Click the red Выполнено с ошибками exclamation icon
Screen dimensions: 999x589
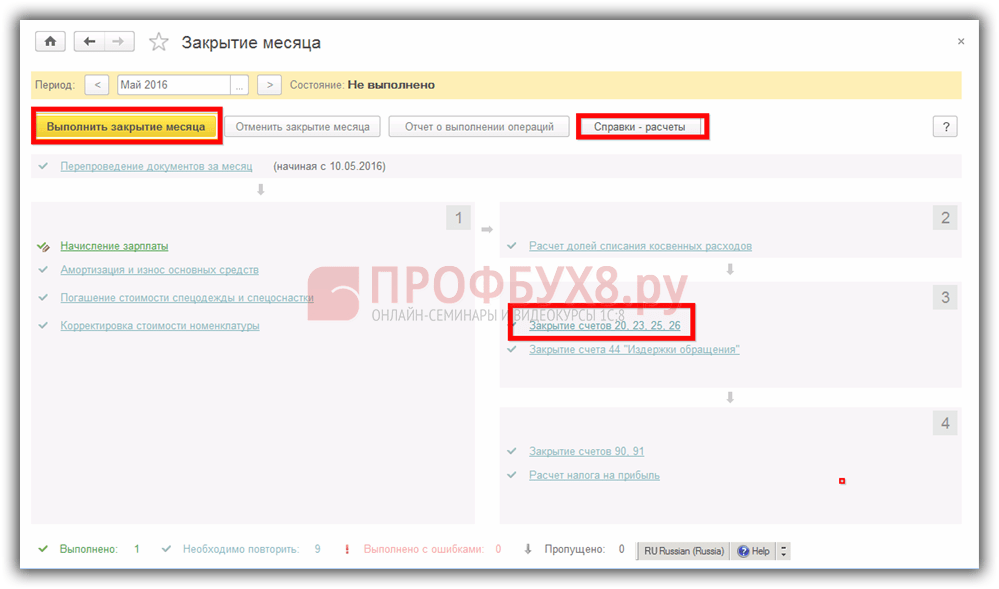click(347, 549)
